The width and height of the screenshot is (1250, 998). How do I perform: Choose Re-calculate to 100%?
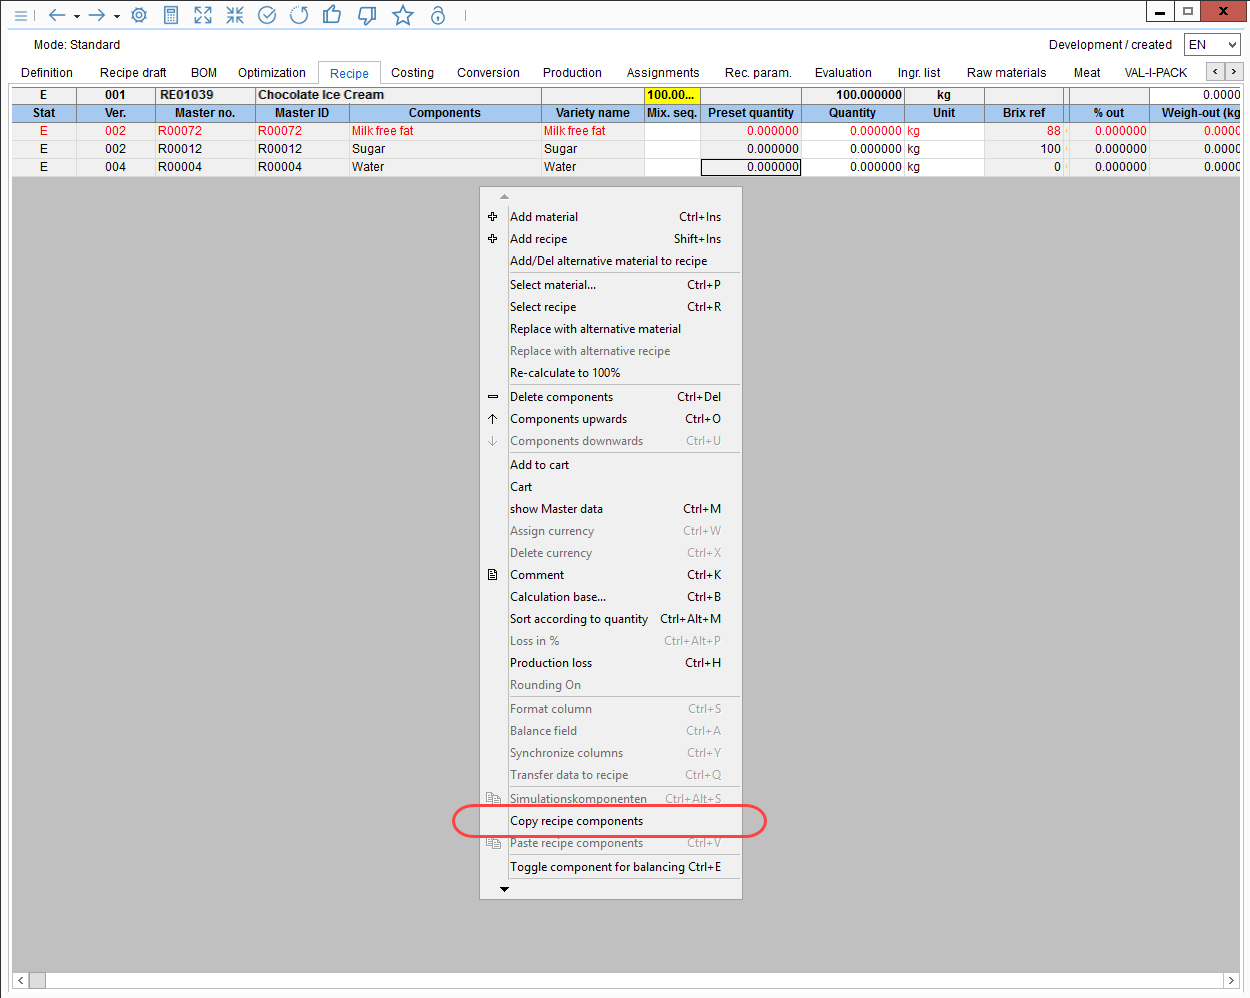[611, 373]
